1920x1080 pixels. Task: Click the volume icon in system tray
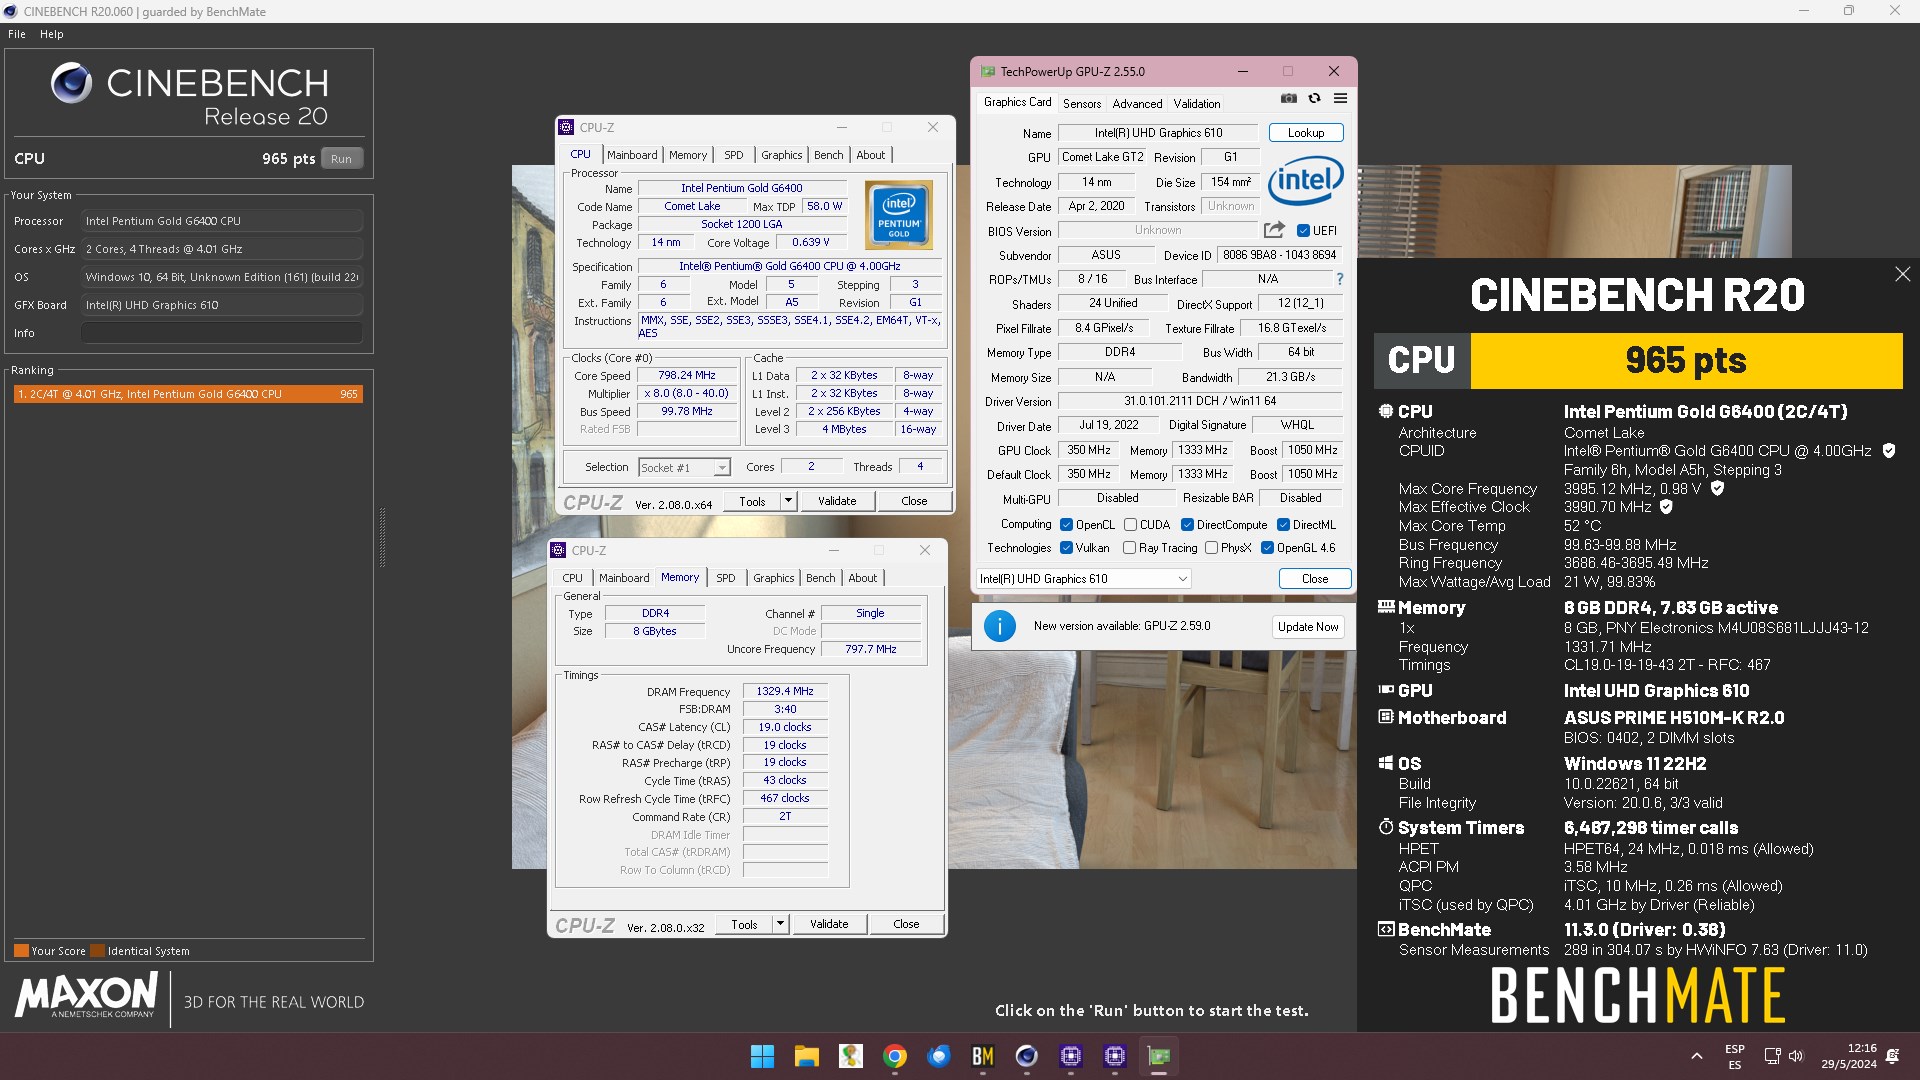click(1796, 1056)
